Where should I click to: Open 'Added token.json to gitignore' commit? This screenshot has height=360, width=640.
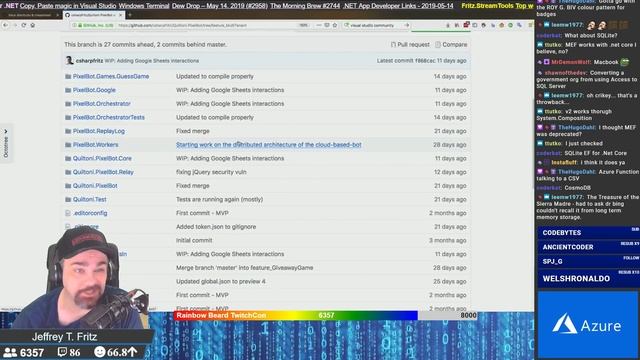[216, 227]
